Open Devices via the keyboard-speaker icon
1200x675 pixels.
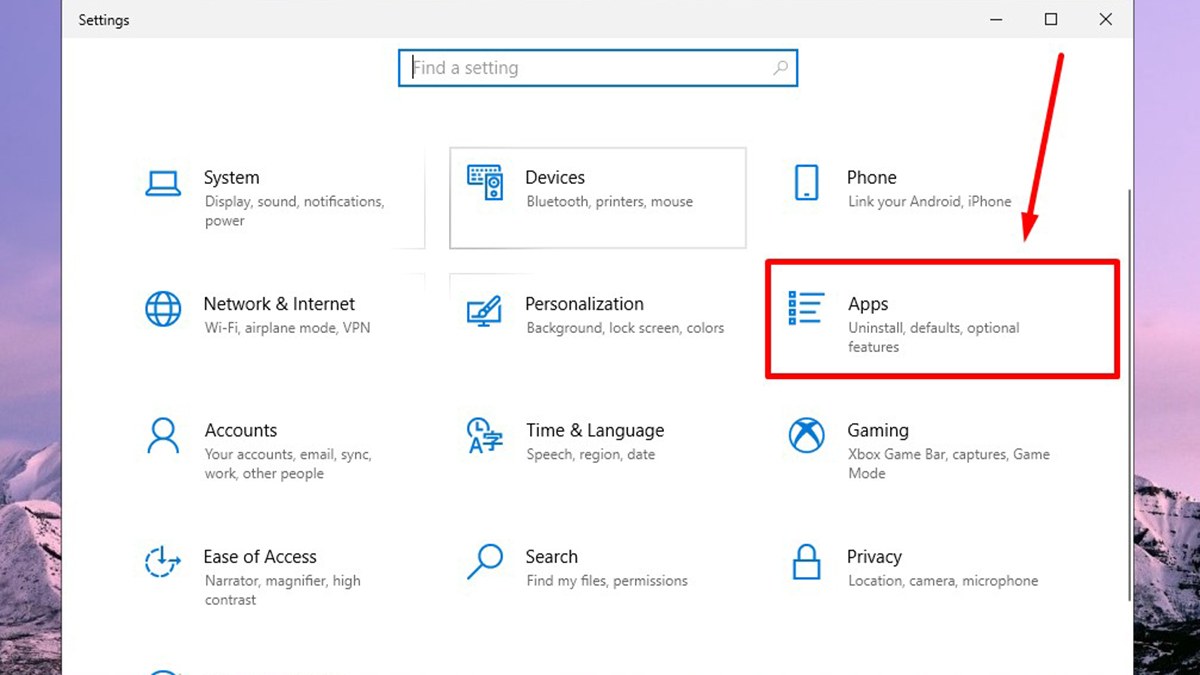(x=485, y=183)
